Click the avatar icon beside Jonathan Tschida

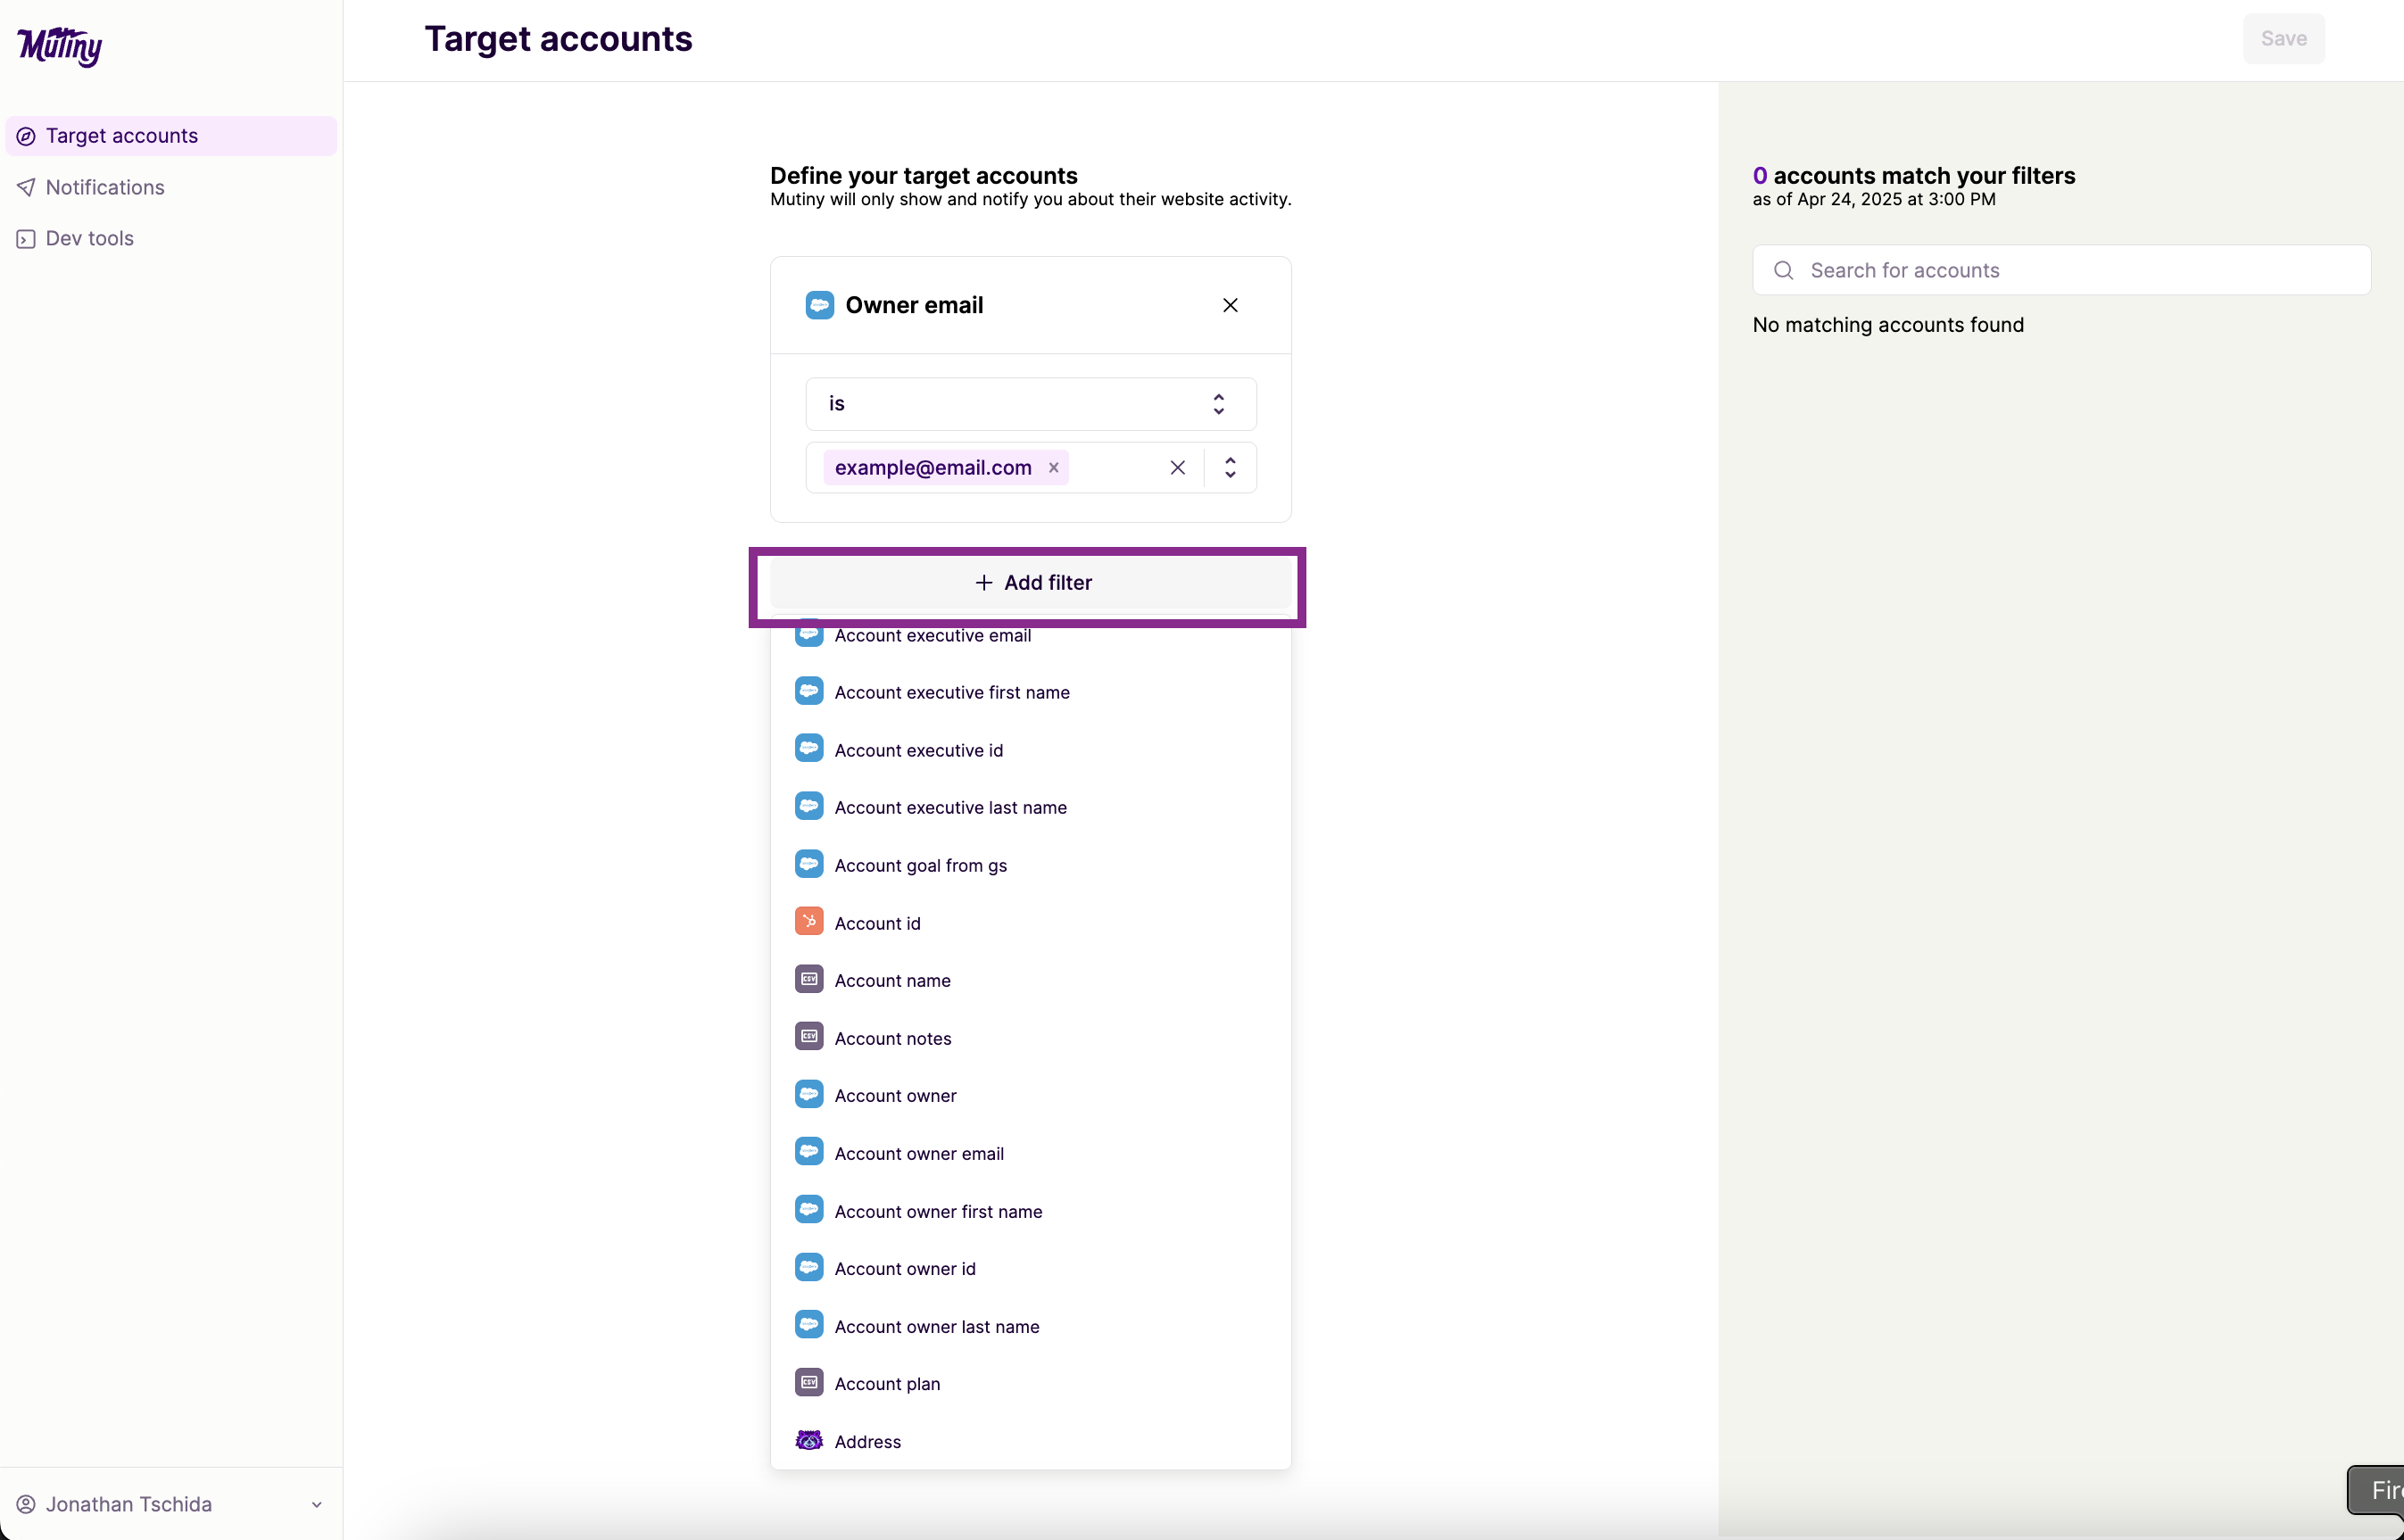(x=26, y=1504)
